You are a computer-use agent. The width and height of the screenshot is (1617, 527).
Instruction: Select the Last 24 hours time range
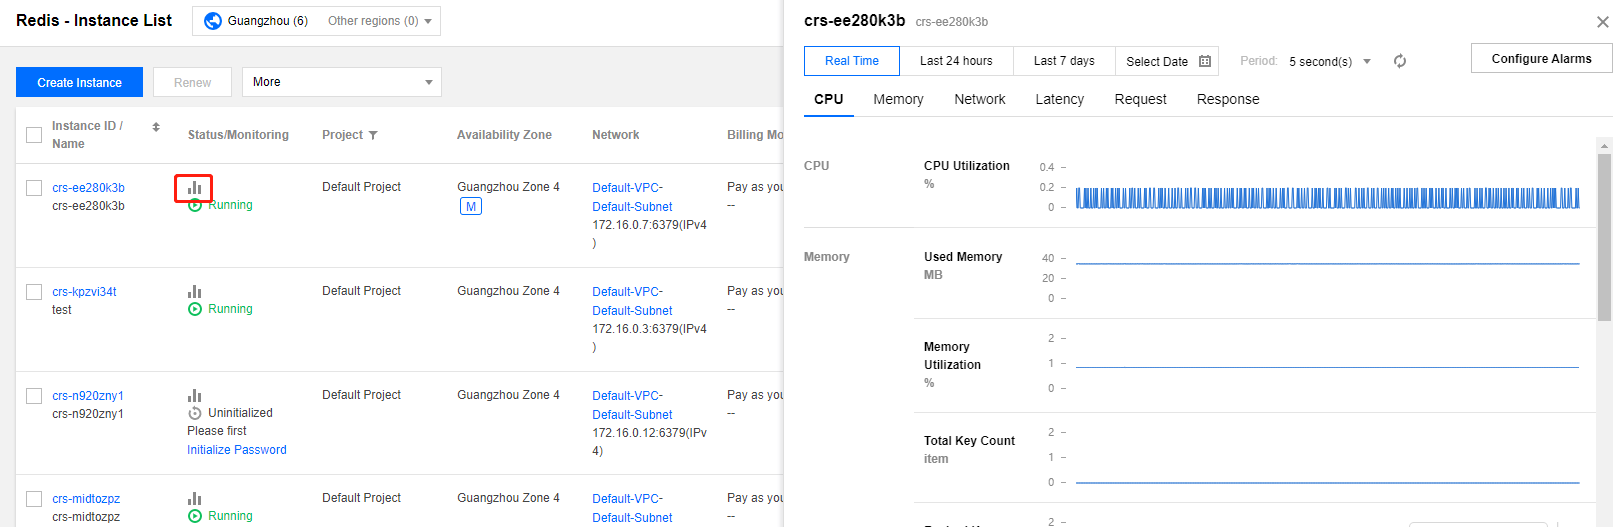coord(956,61)
